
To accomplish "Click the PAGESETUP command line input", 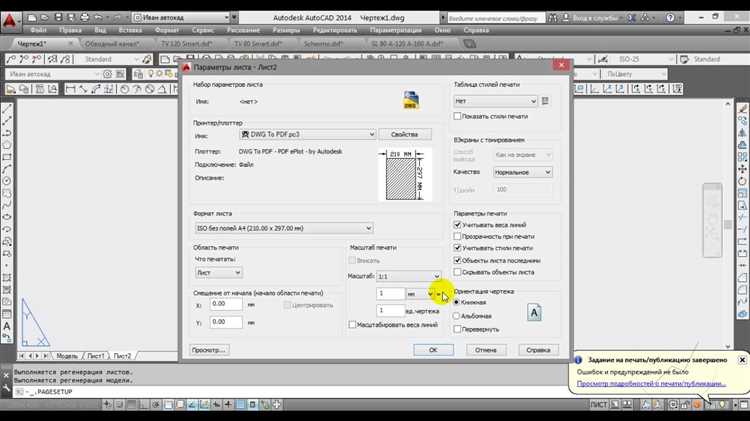I will pos(292,392).
